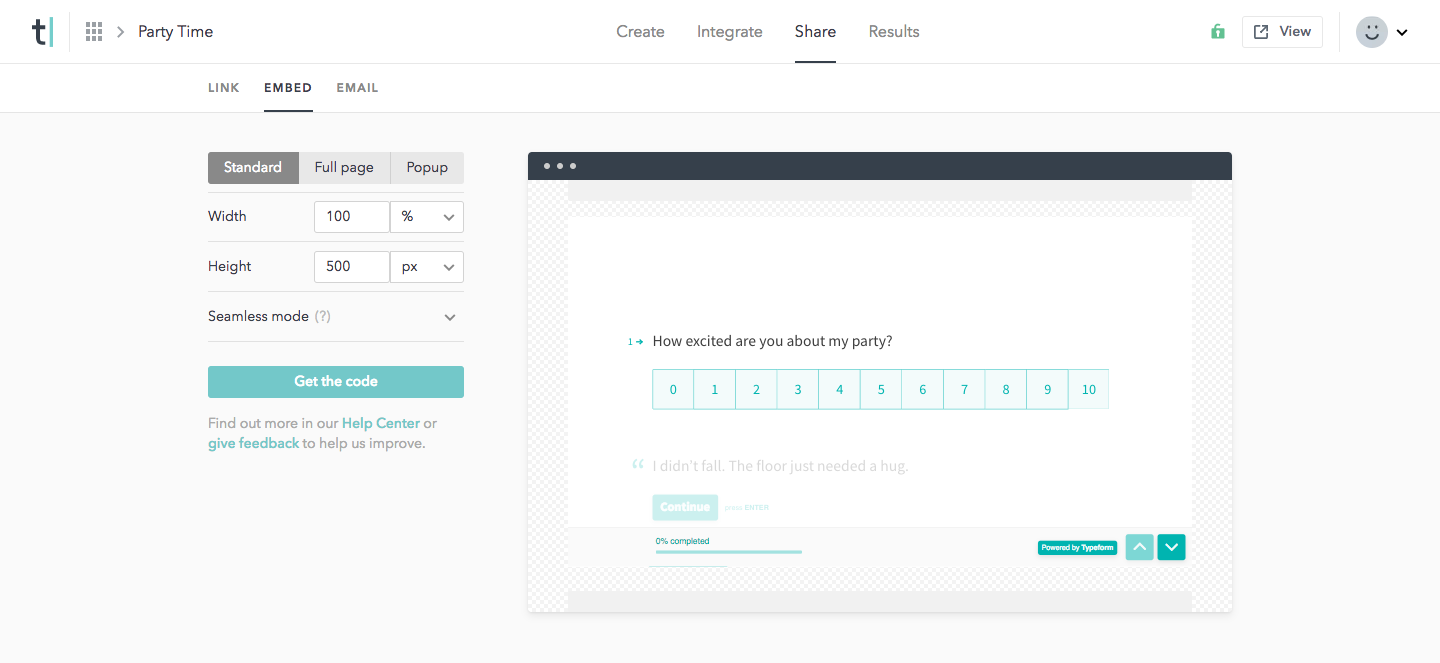The image size is (1440, 663).
Task: Switch to the Link sub-tab
Action: point(224,88)
